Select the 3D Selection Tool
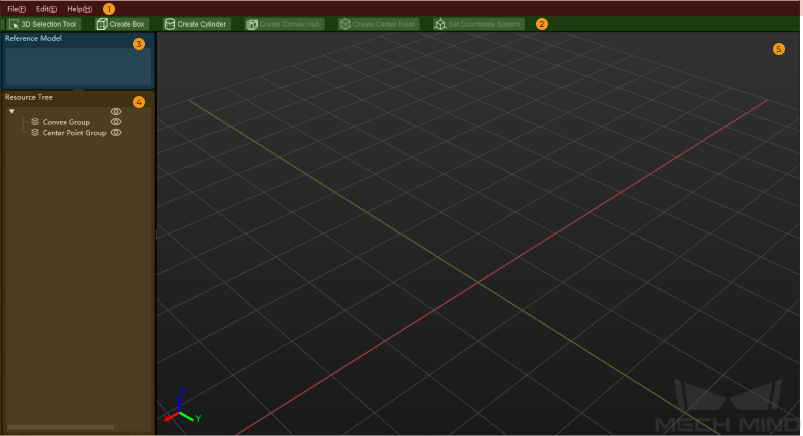The image size is (803, 436). (x=42, y=24)
